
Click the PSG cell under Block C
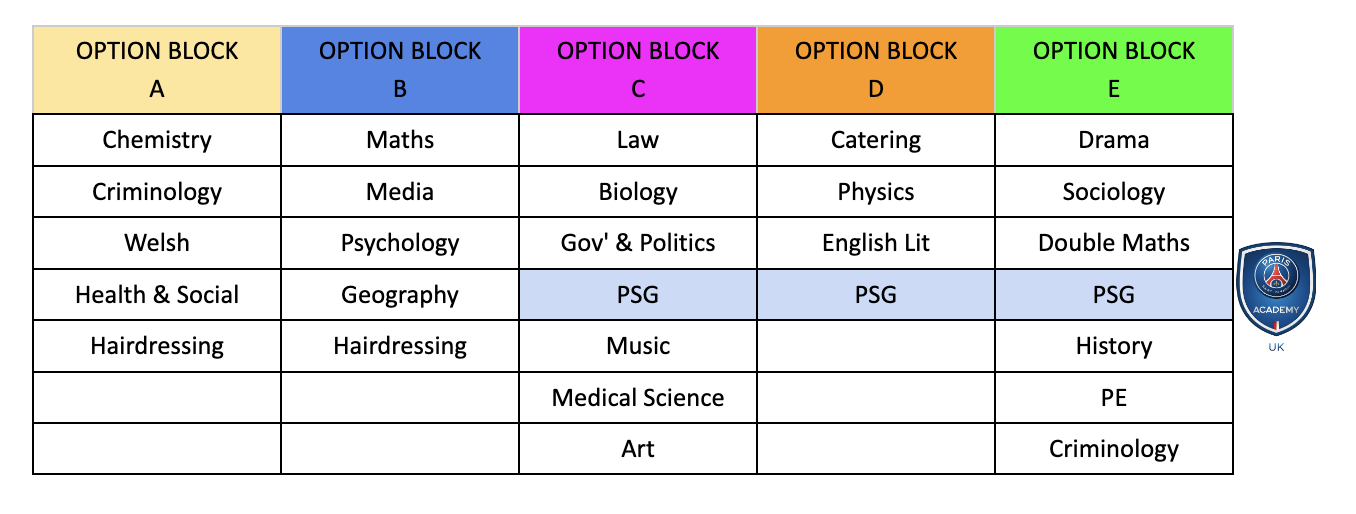(x=638, y=295)
